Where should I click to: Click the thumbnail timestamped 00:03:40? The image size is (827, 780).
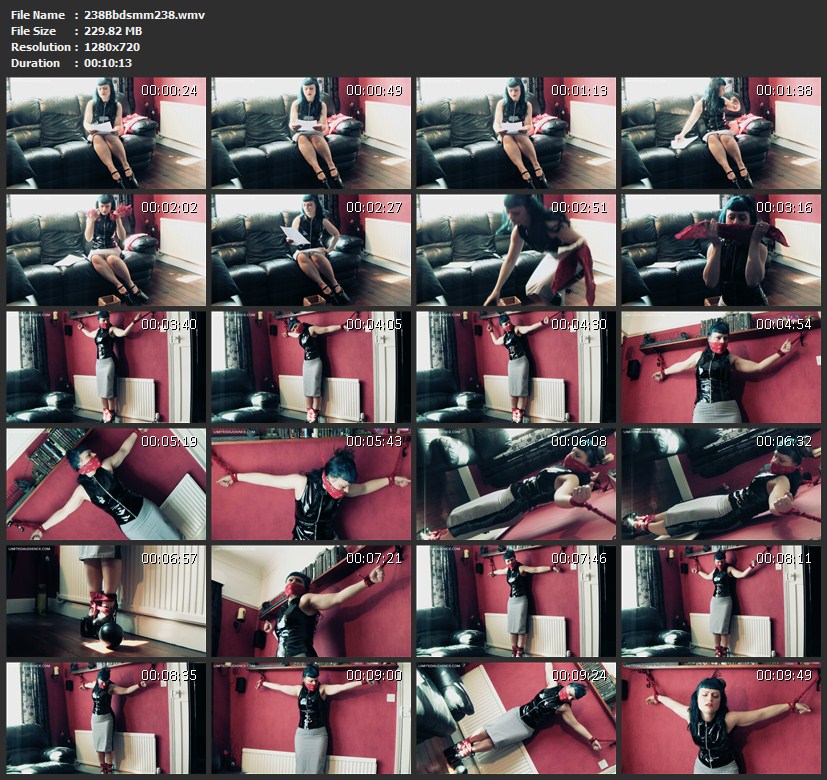click(x=106, y=367)
